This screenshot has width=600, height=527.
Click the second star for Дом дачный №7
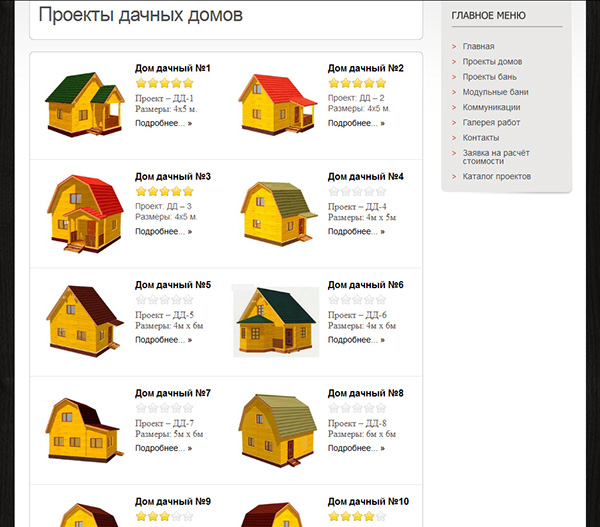click(x=153, y=408)
